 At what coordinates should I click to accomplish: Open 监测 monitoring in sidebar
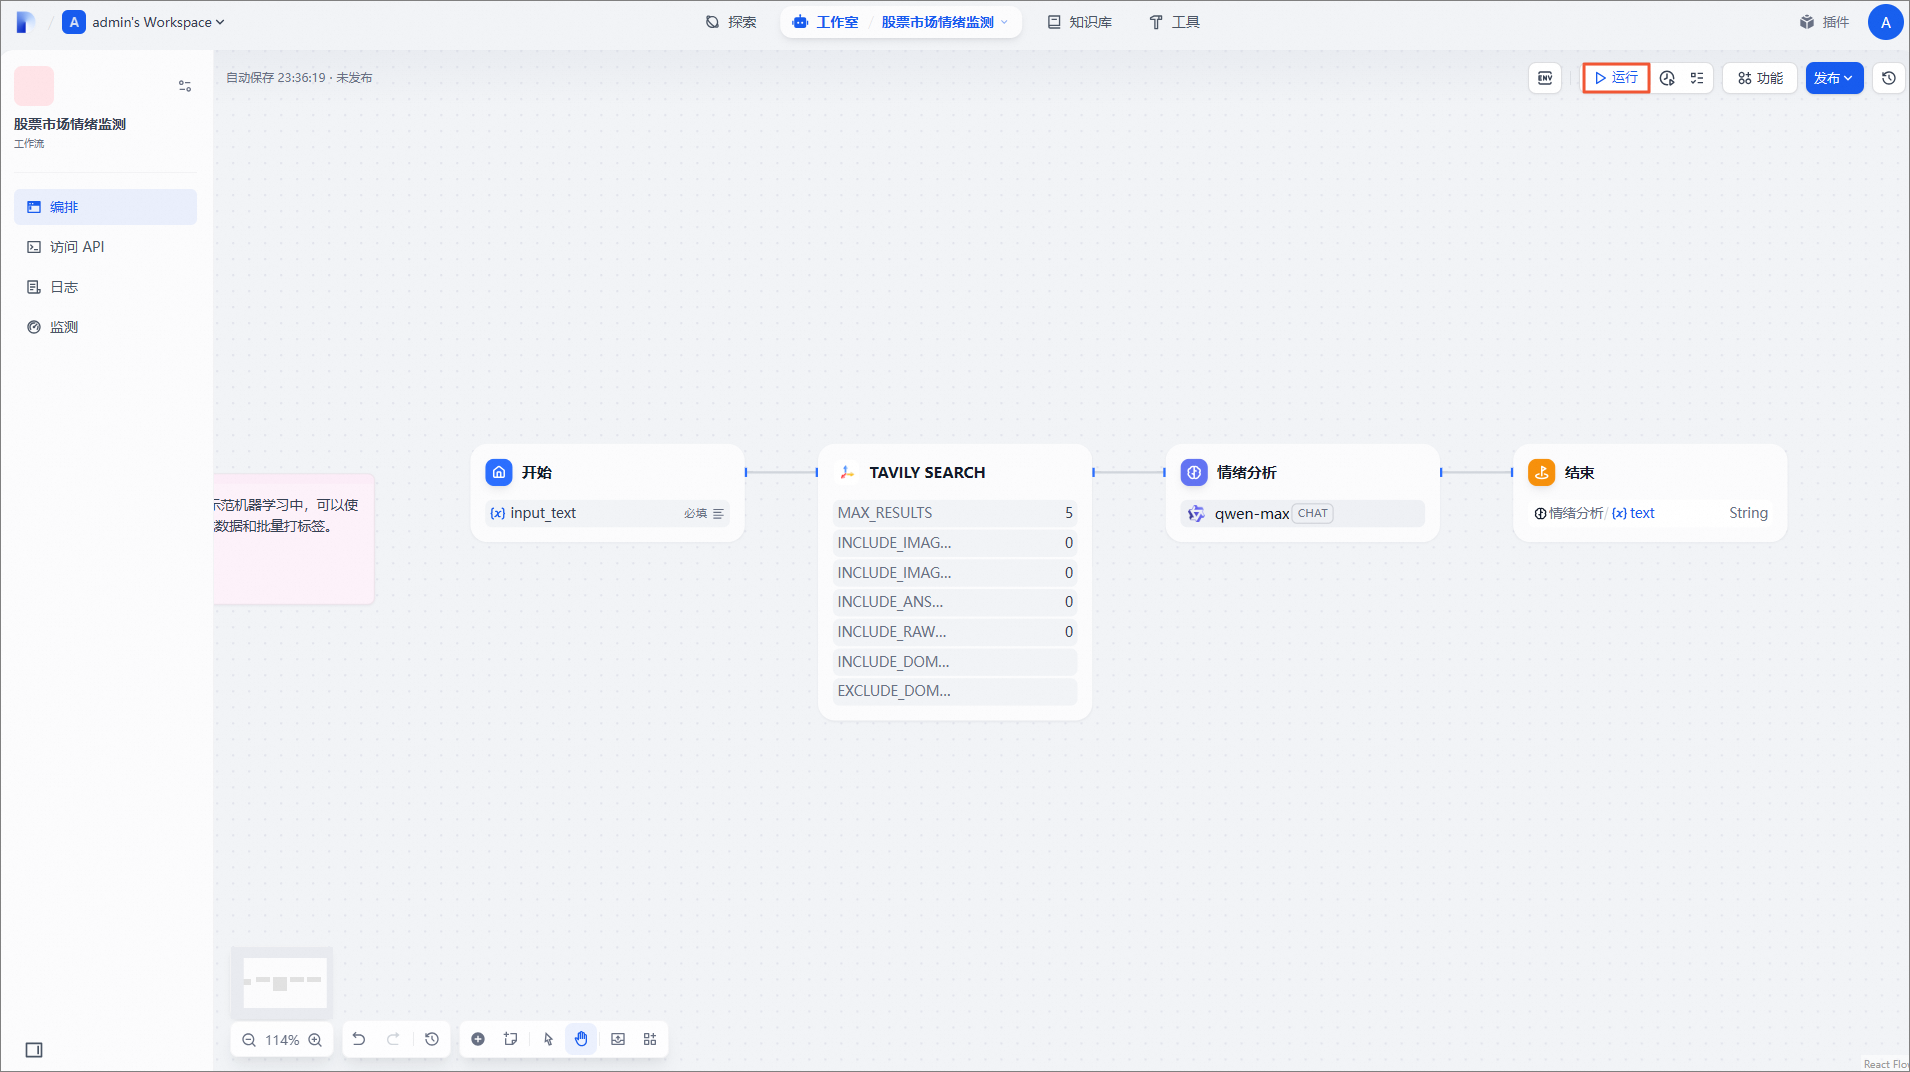point(105,327)
